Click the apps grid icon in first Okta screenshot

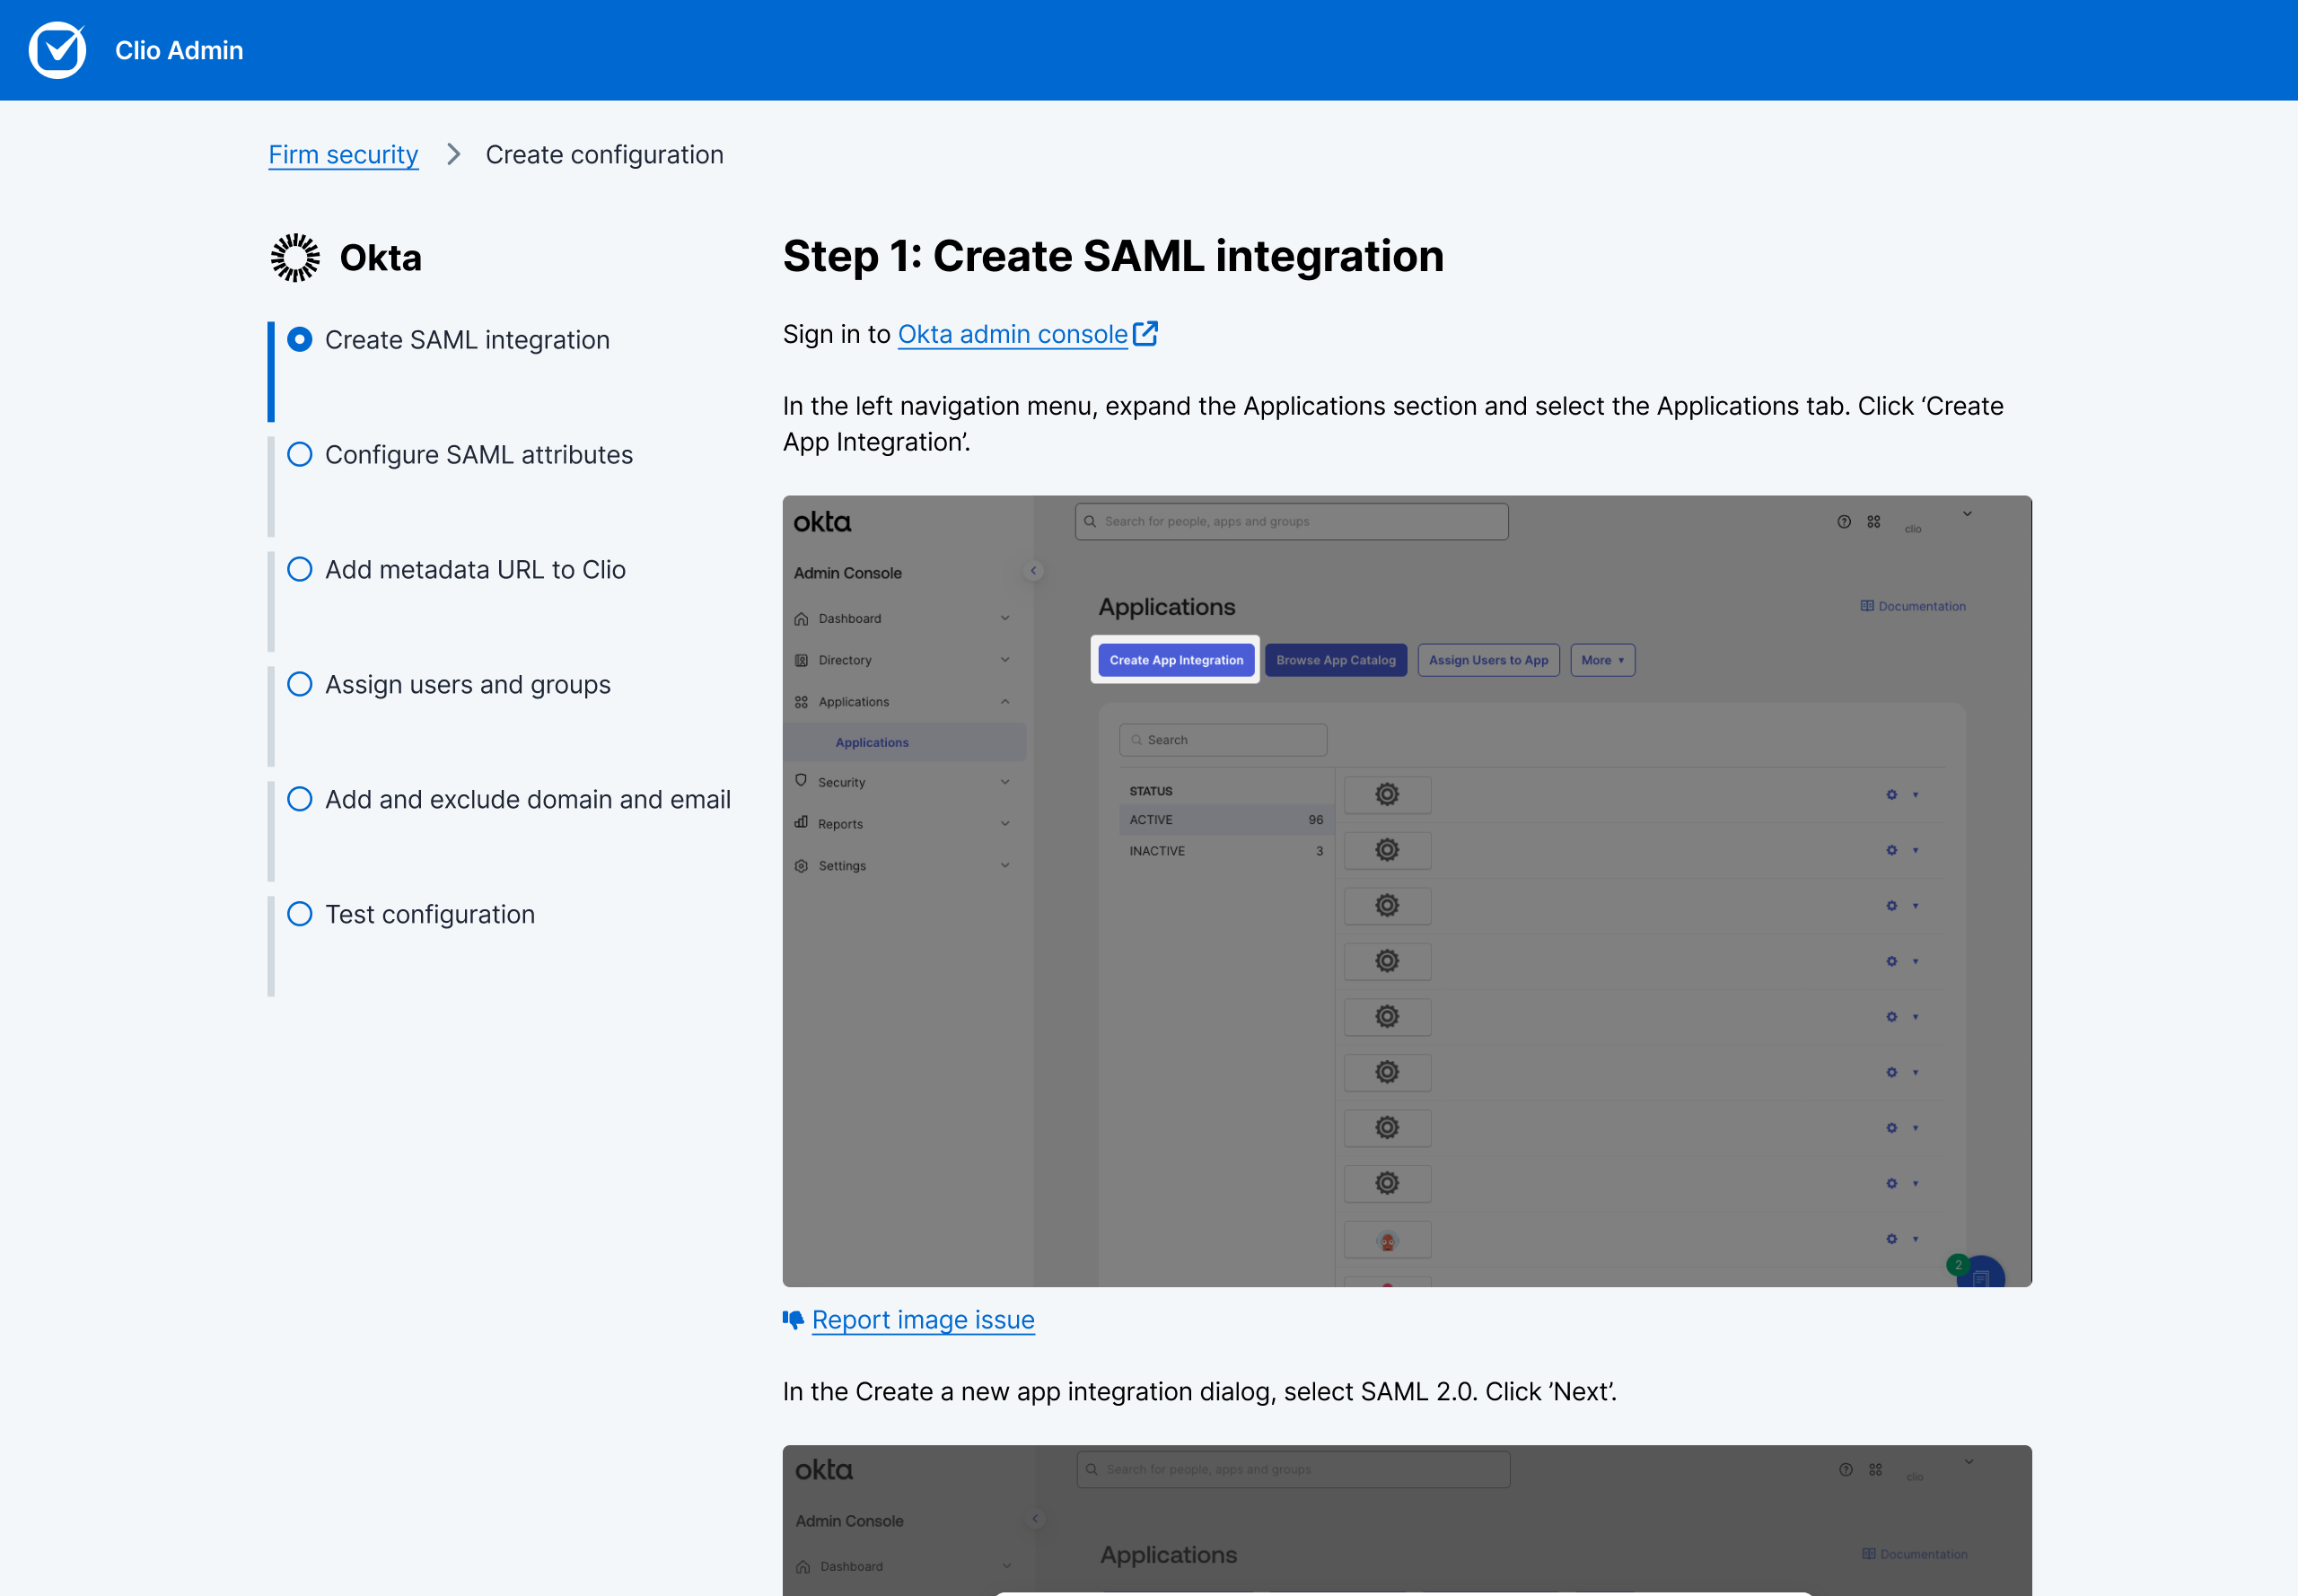[x=1874, y=522]
